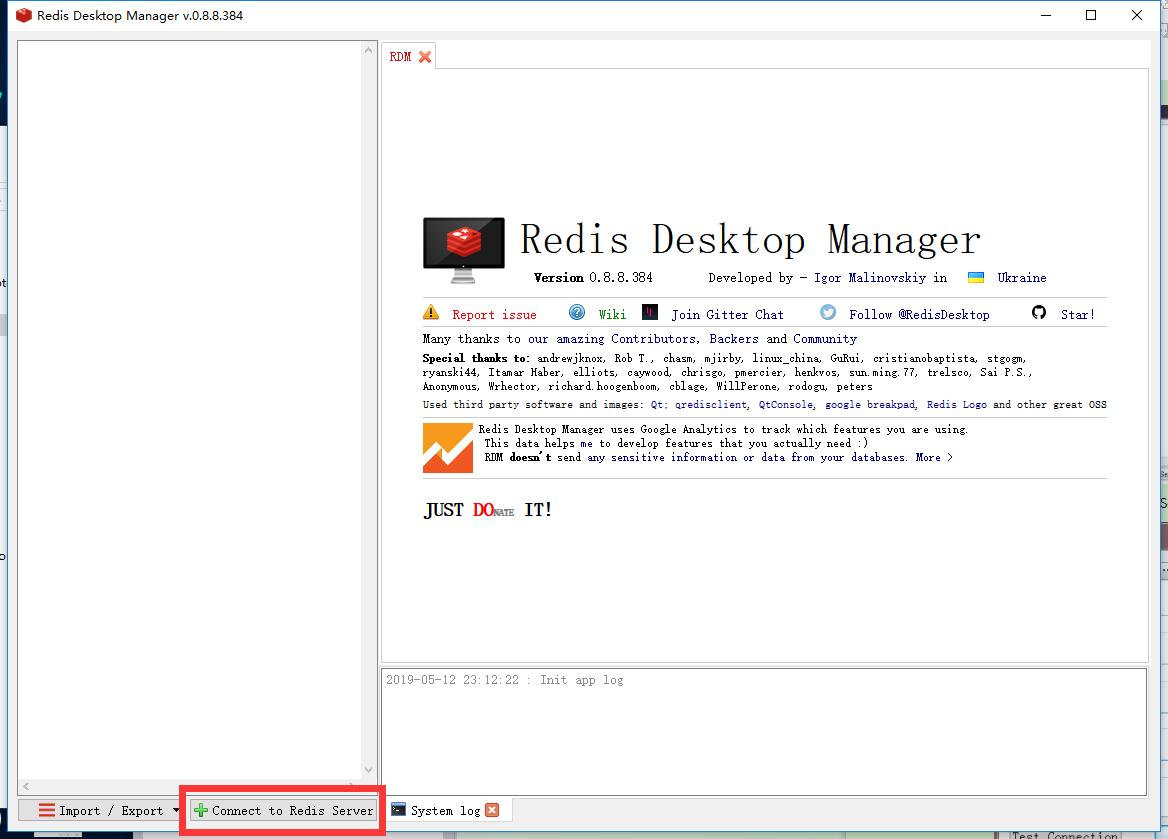
Task: Close the System log tab
Action: (492, 810)
